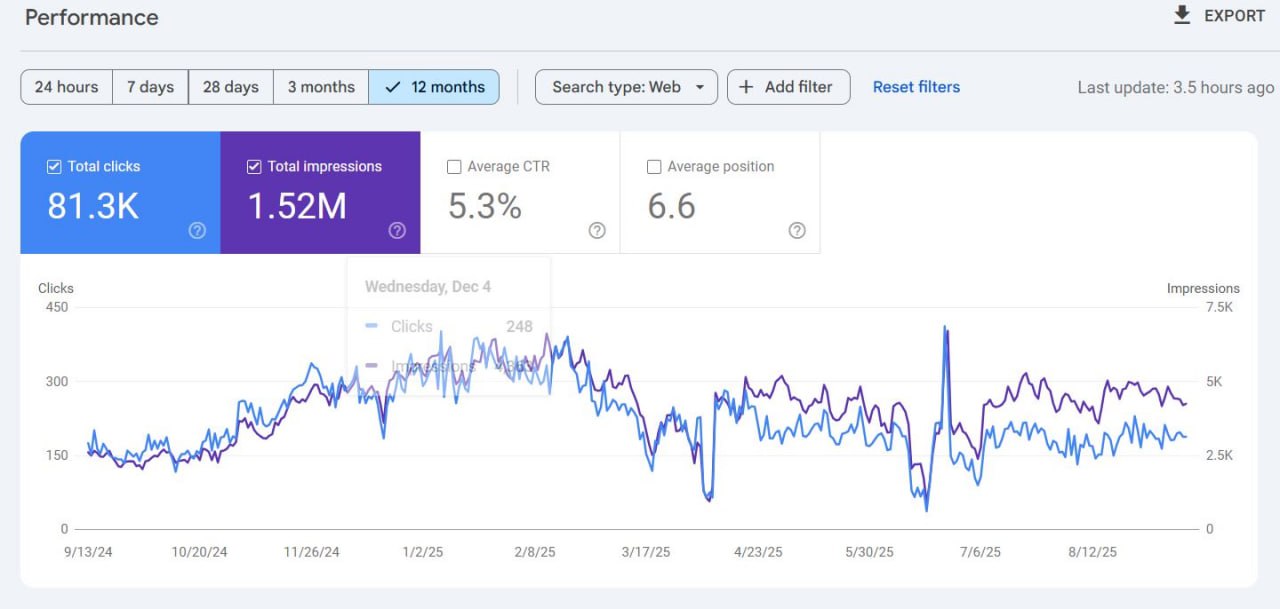Viewport: 1280px width, 609px height.
Task: Switch to the 28 days range
Action: [230, 87]
